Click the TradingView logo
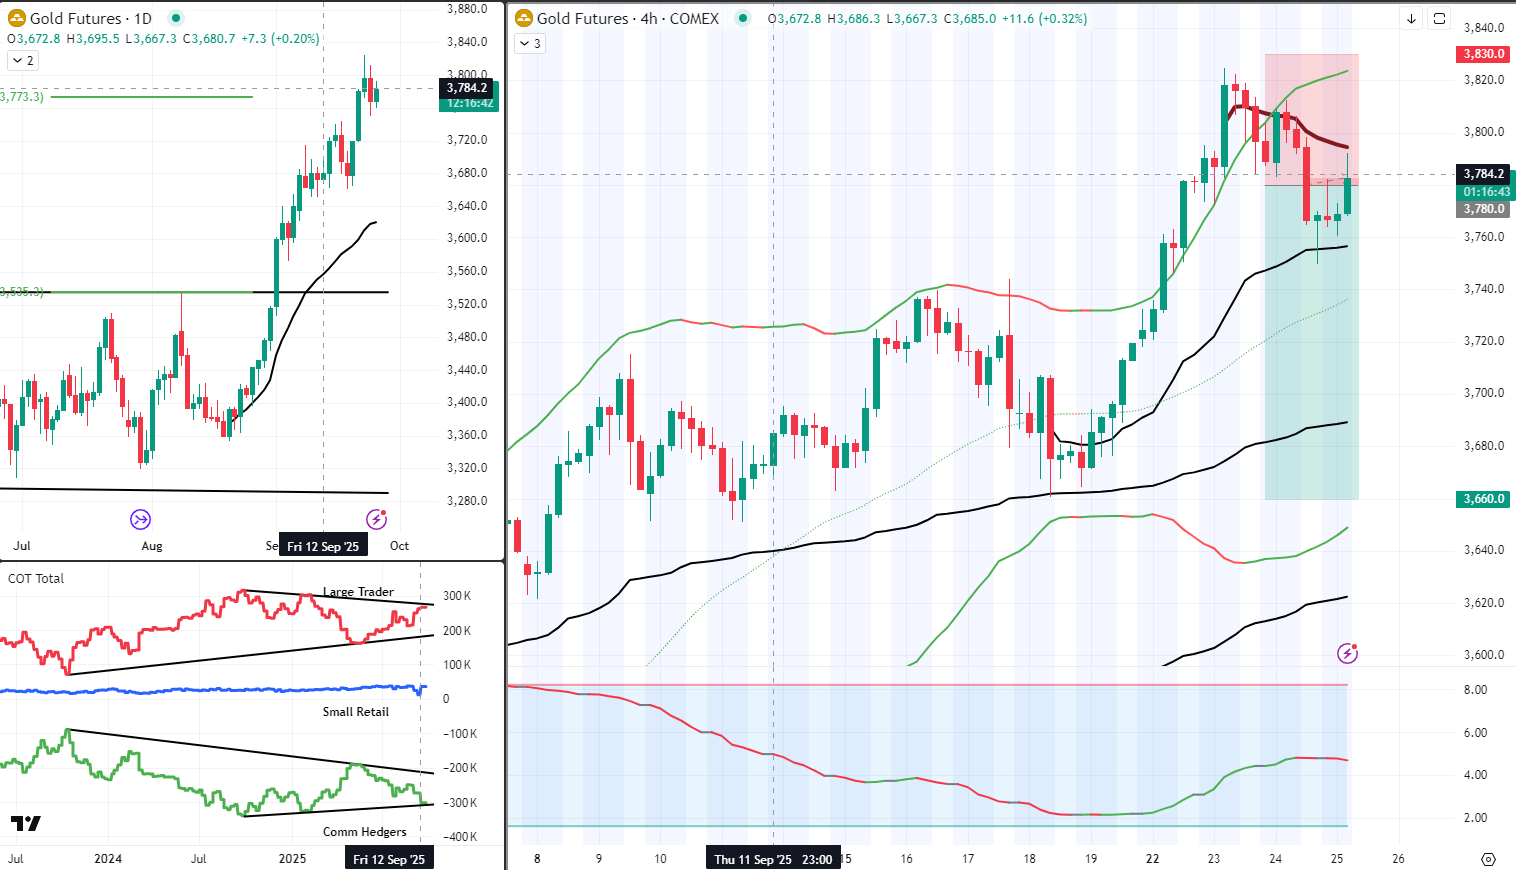 pyautogui.click(x=26, y=823)
